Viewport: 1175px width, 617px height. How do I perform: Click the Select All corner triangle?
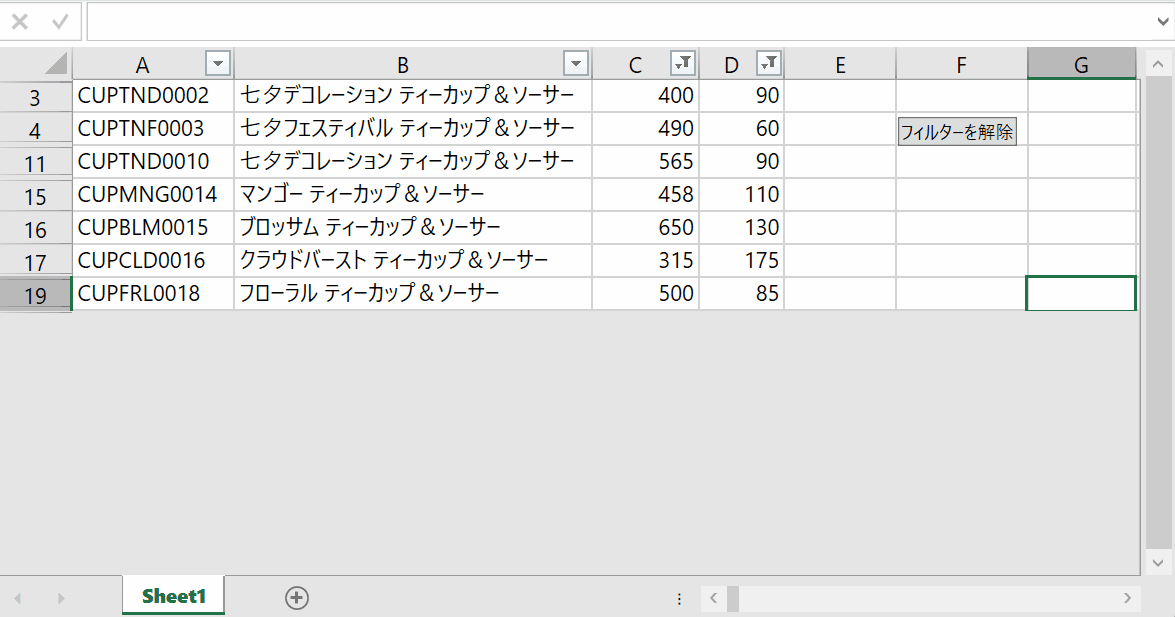click(x=56, y=64)
